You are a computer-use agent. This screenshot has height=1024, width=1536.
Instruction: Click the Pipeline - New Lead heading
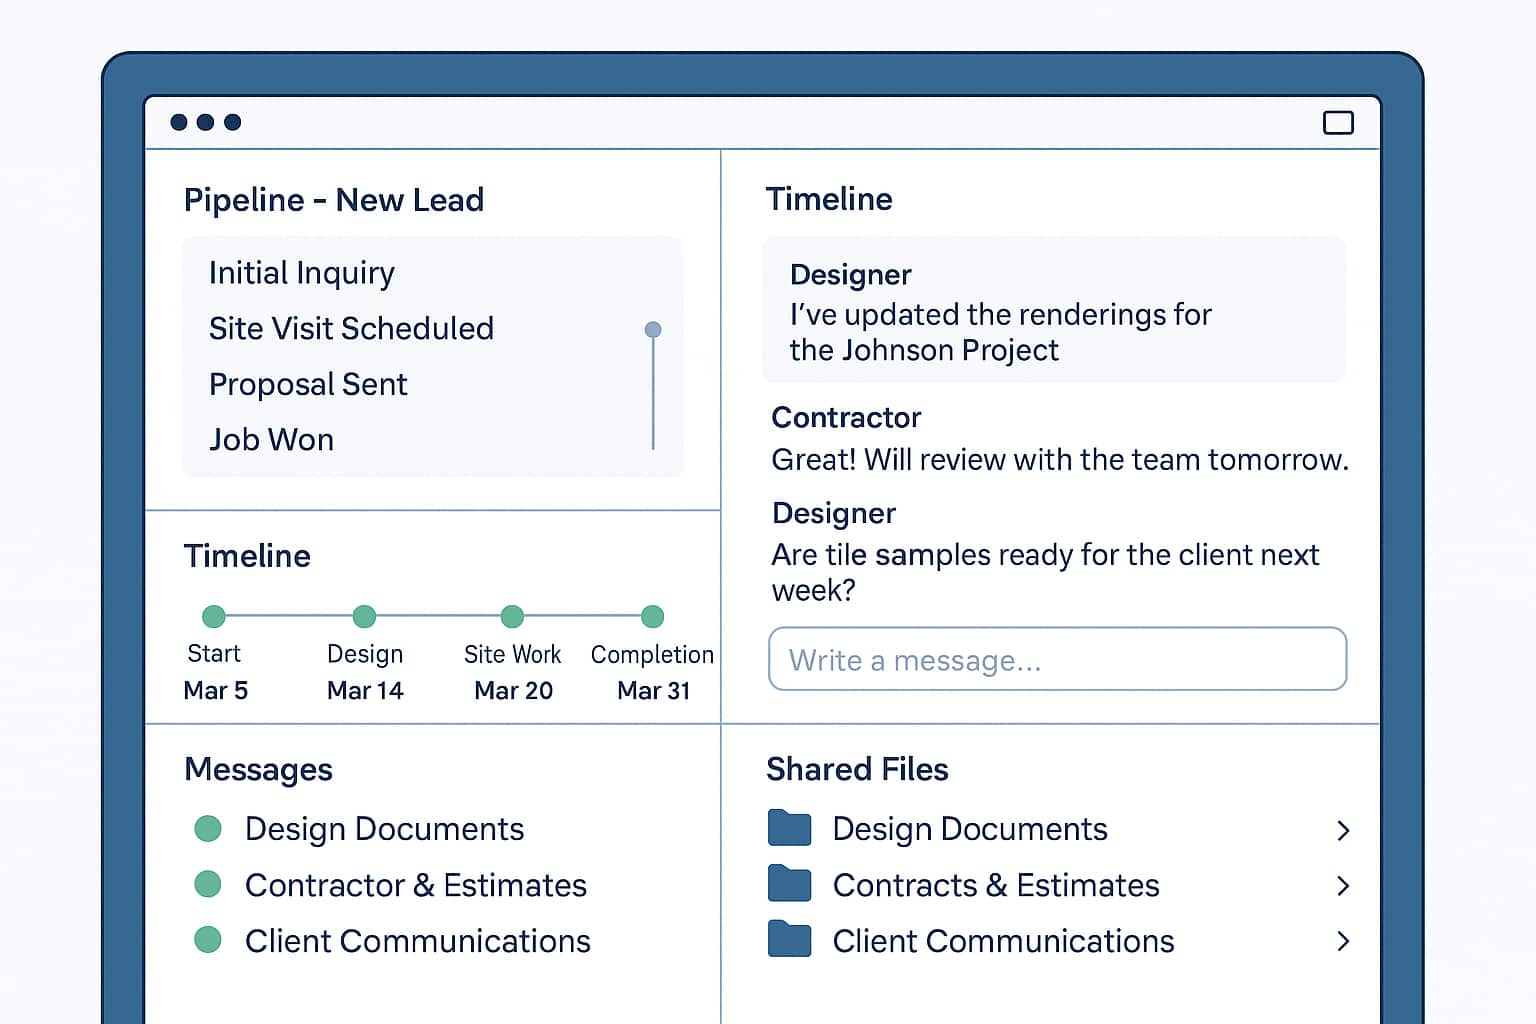click(x=334, y=200)
